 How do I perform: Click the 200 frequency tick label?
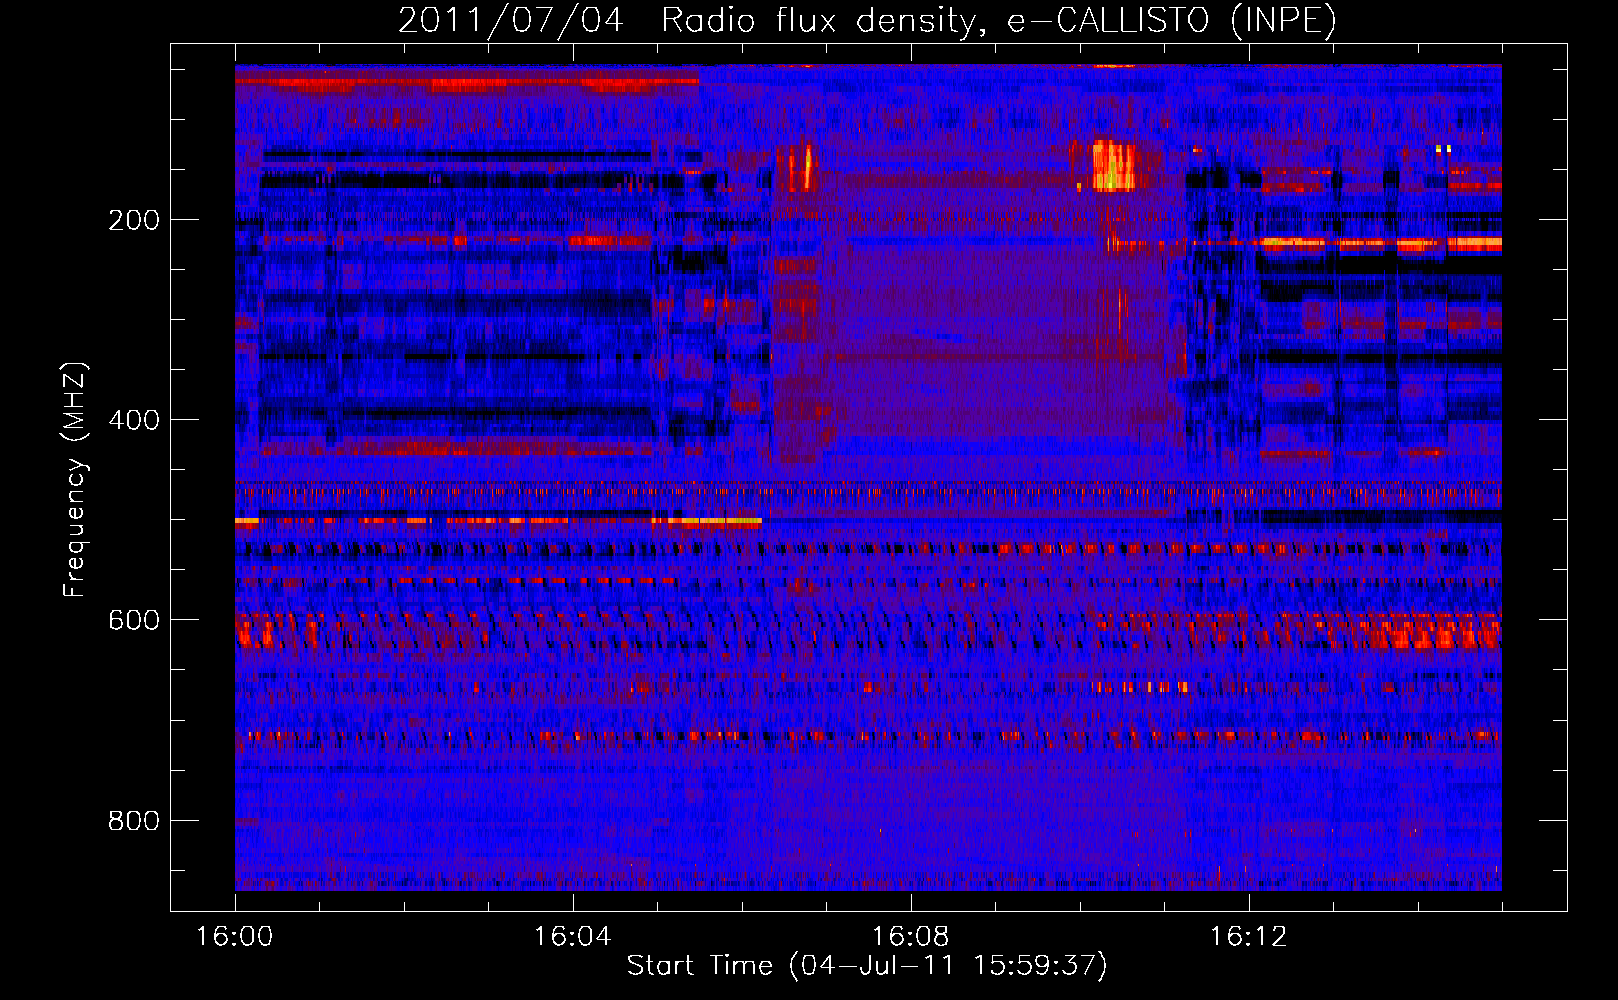point(134,220)
